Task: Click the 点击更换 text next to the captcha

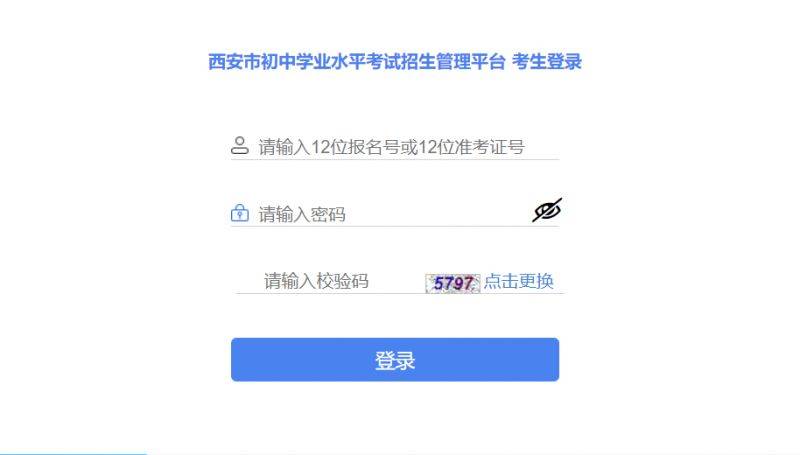Action: pos(518,281)
